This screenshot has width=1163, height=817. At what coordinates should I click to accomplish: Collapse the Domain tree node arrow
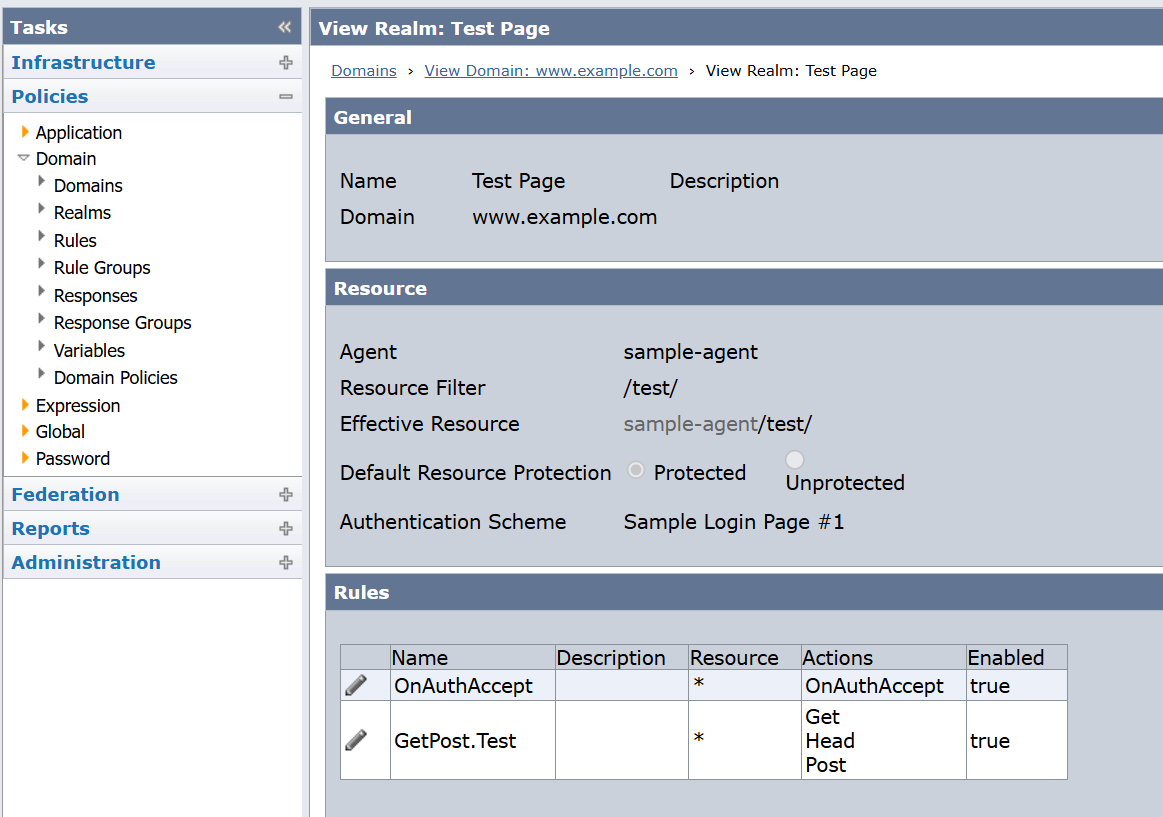pyautogui.click(x=24, y=158)
